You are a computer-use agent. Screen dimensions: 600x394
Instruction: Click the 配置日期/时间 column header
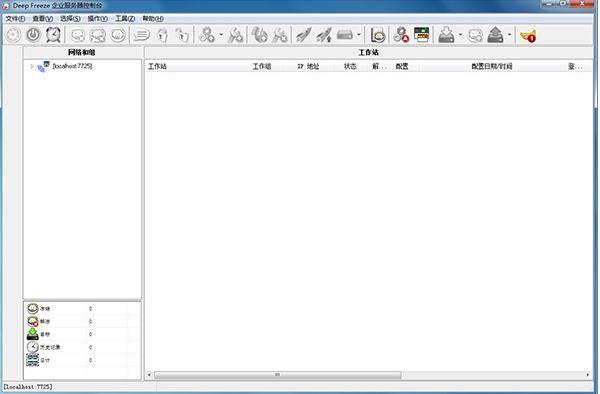tap(492, 66)
